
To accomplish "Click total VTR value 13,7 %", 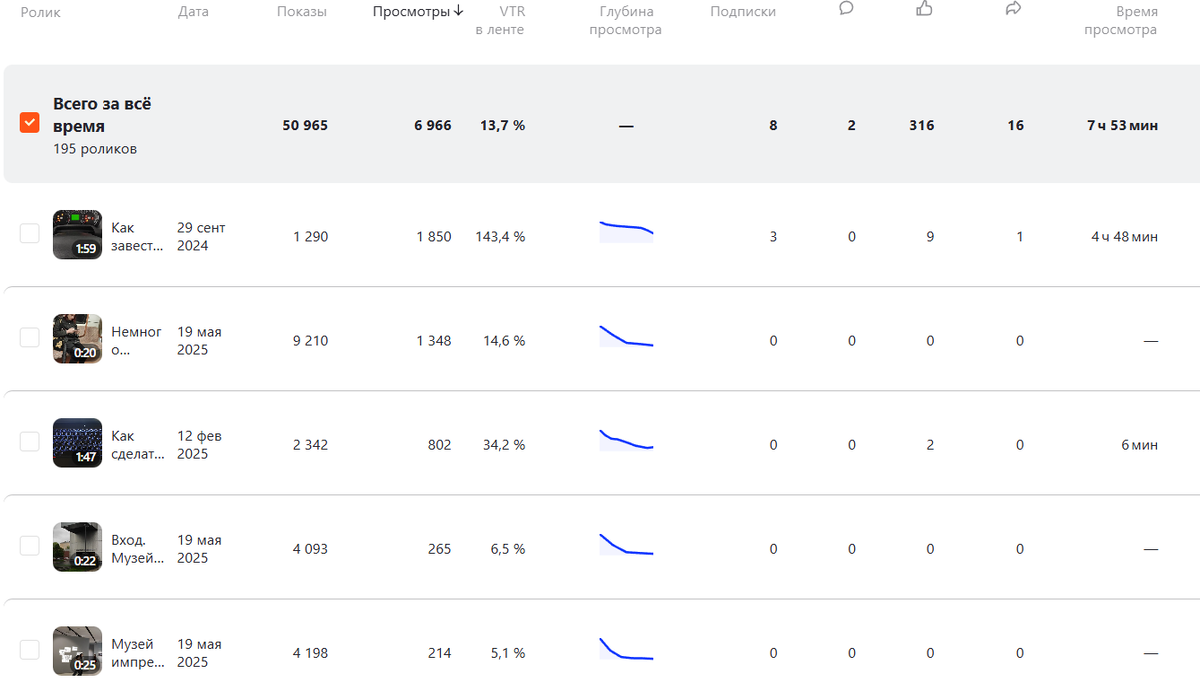I will click(x=502, y=125).
